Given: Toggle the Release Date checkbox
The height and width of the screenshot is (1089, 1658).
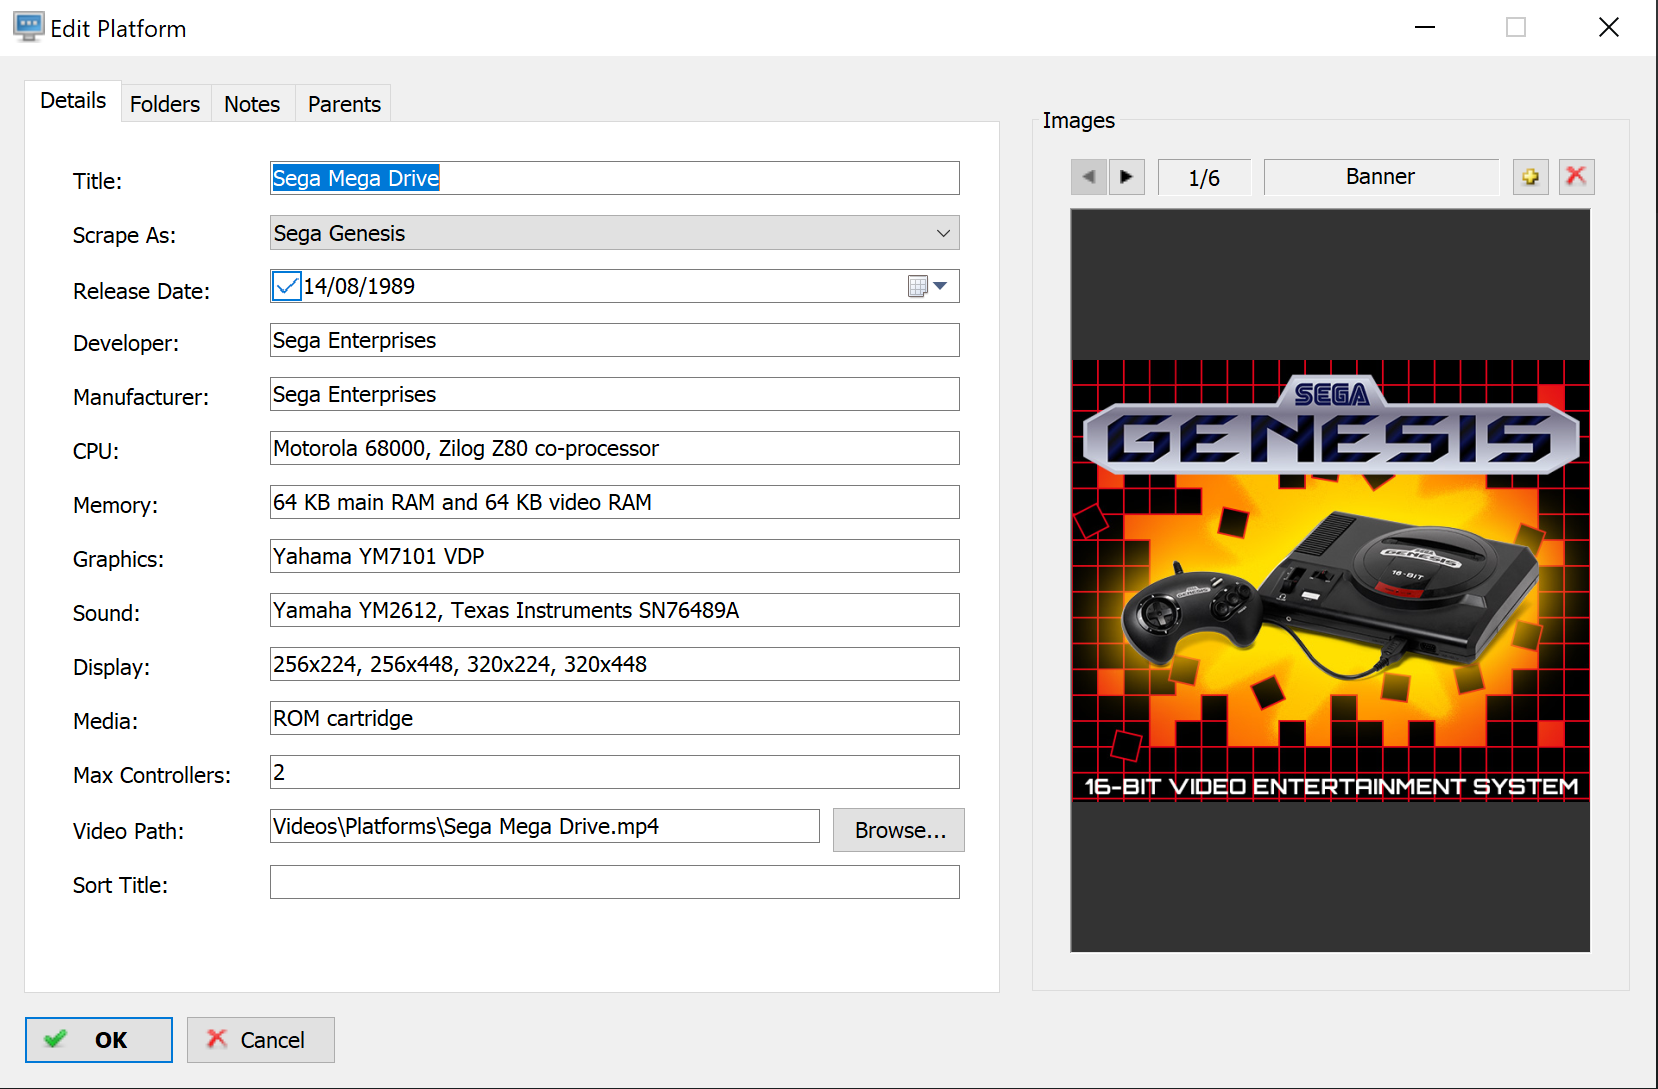Looking at the screenshot, I should pyautogui.click(x=286, y=286).
